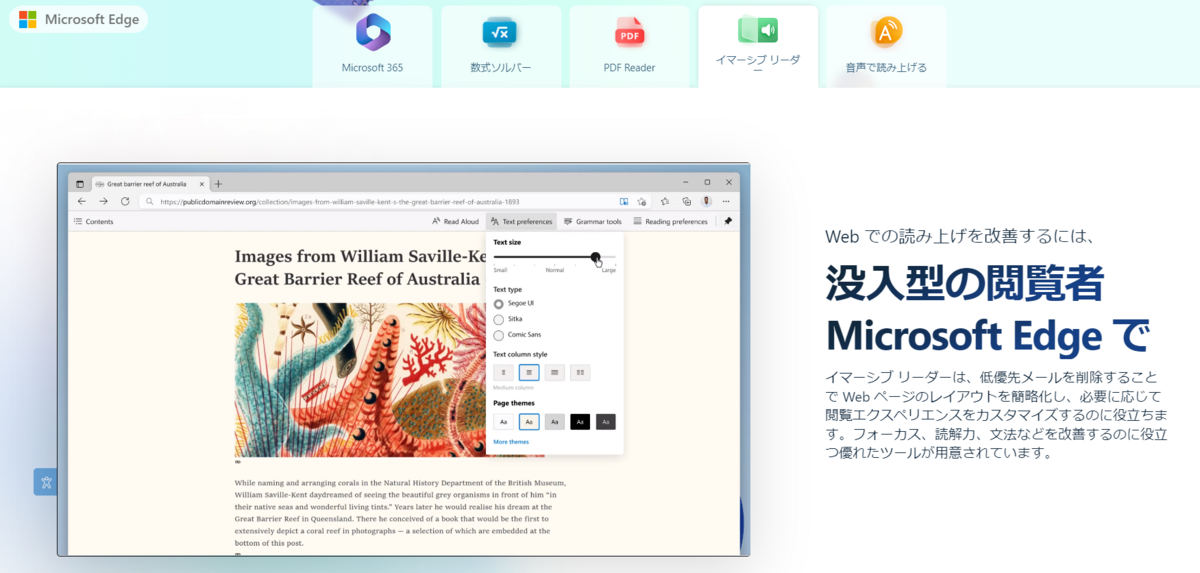Click the 没入型の閲覧者 heading text
This screenshot has width=1200, height=573.
tap(965, 284)
